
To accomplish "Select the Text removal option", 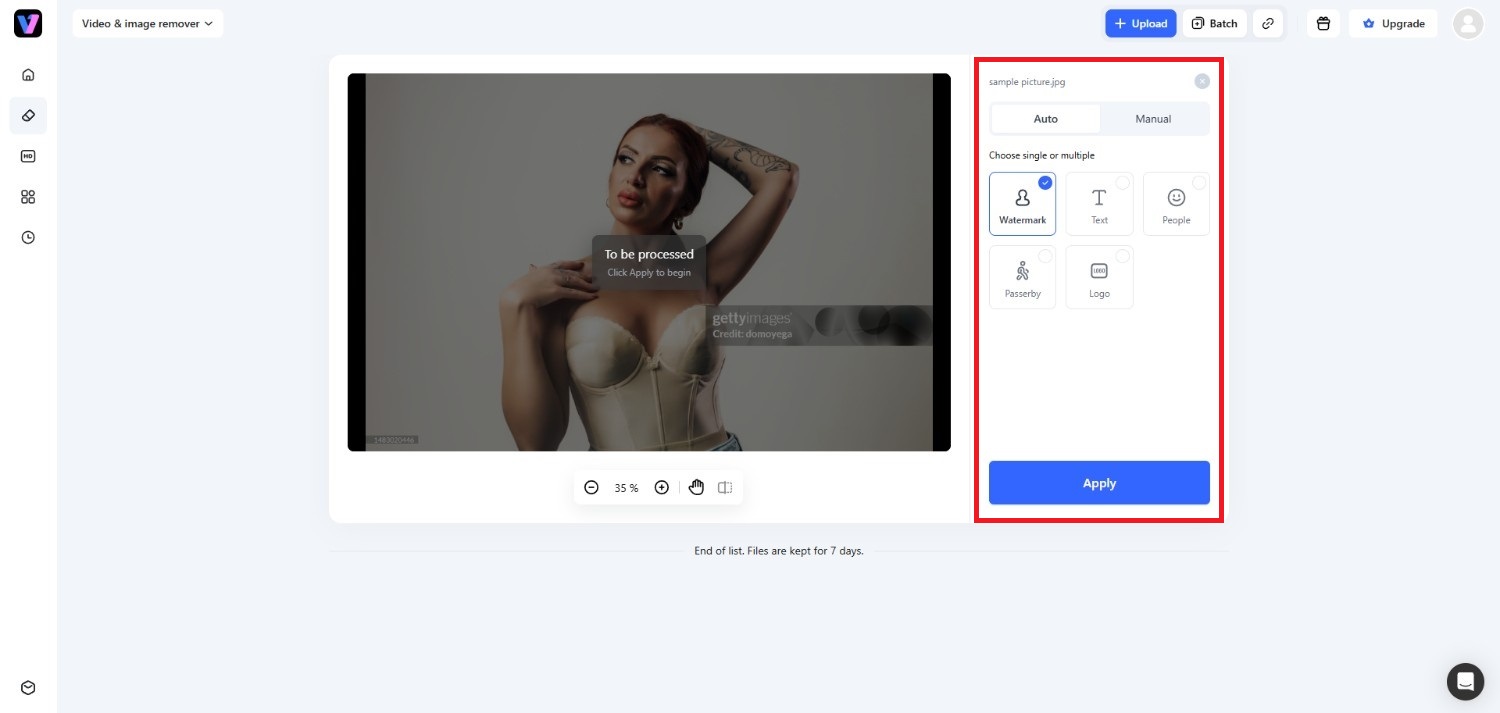I will [x=1099, y=204].
